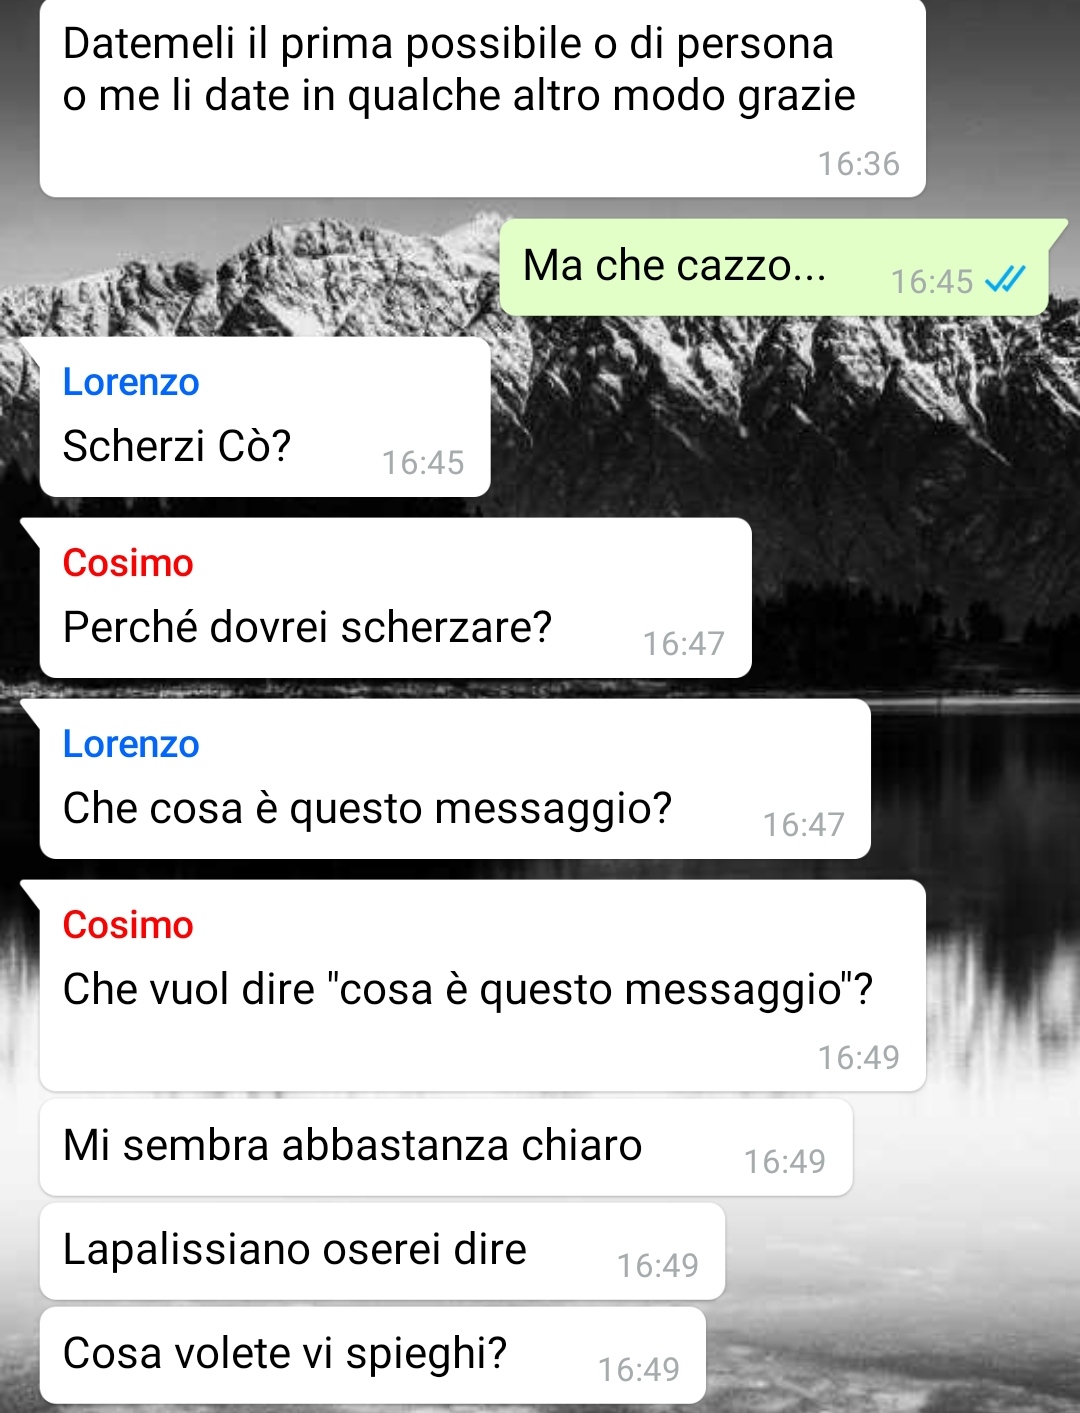Tap the green "Ma che cazzo..." bubble
The height and width of the screenshot is (1413, 1080).
coord(774,267)
